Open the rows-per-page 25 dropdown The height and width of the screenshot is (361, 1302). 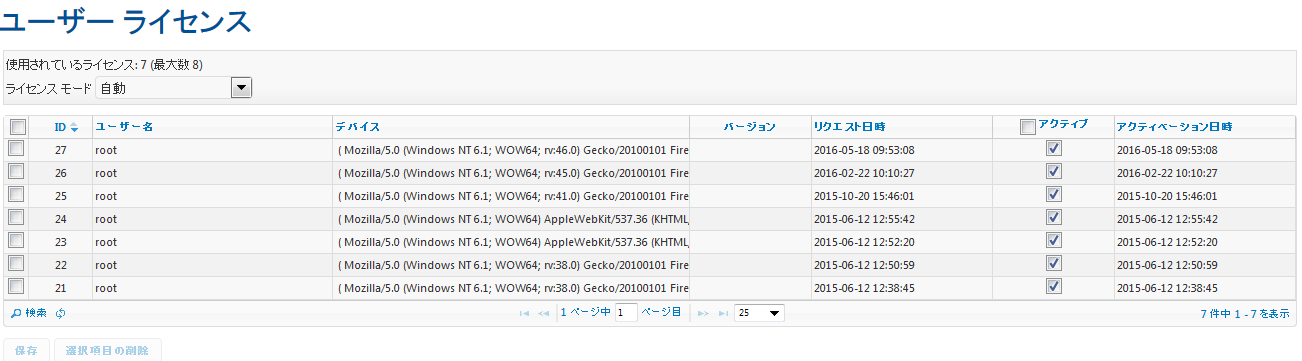pyautogui.click(x=759, y=313)
